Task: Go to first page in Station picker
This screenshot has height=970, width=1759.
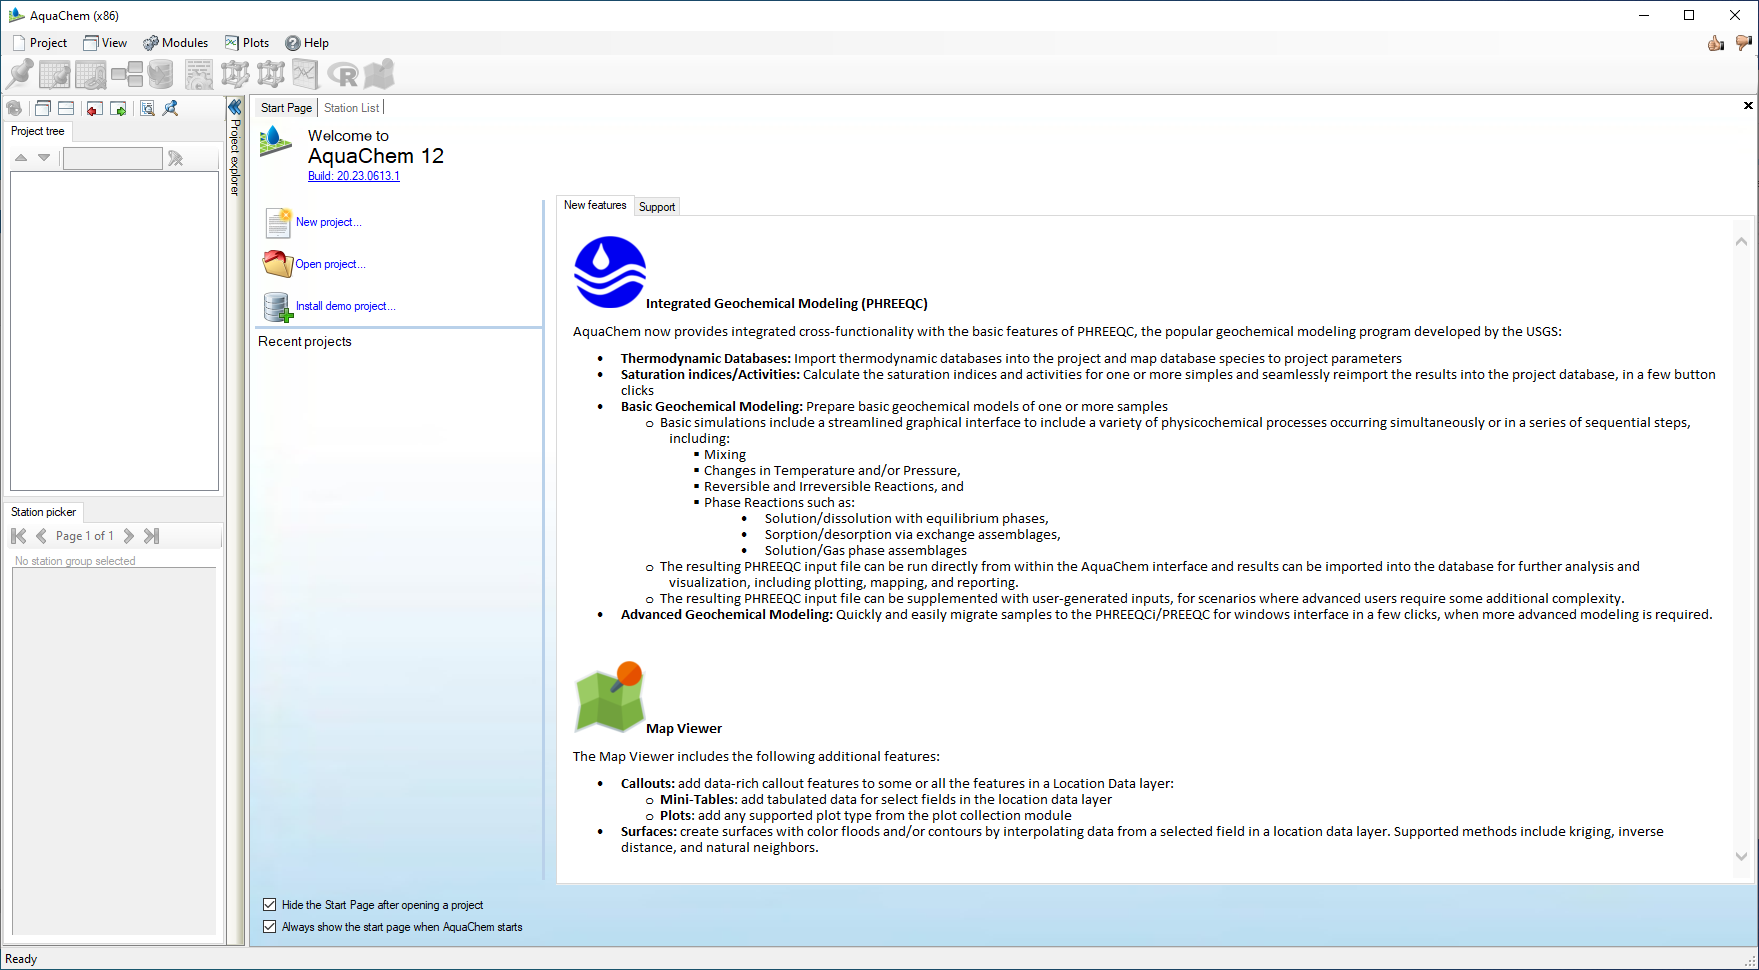Action: tap(19, 536)
